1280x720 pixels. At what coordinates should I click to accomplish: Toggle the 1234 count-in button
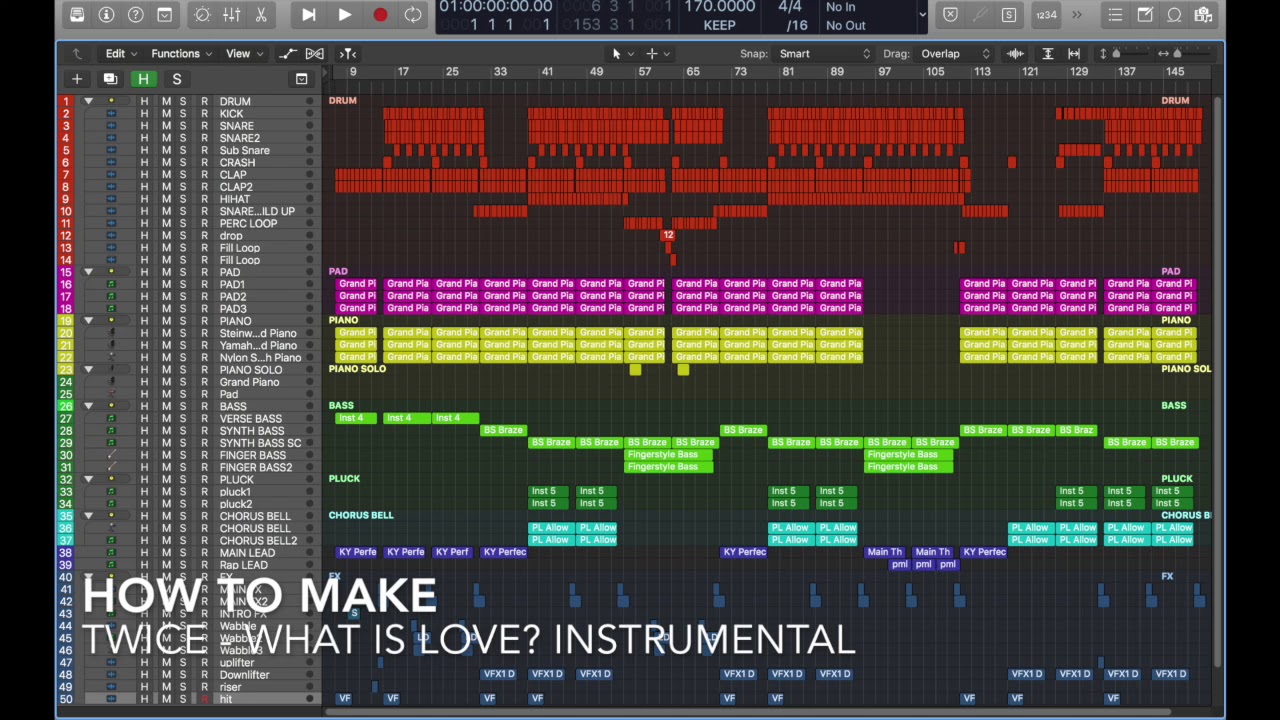[x=1046, y=15]
